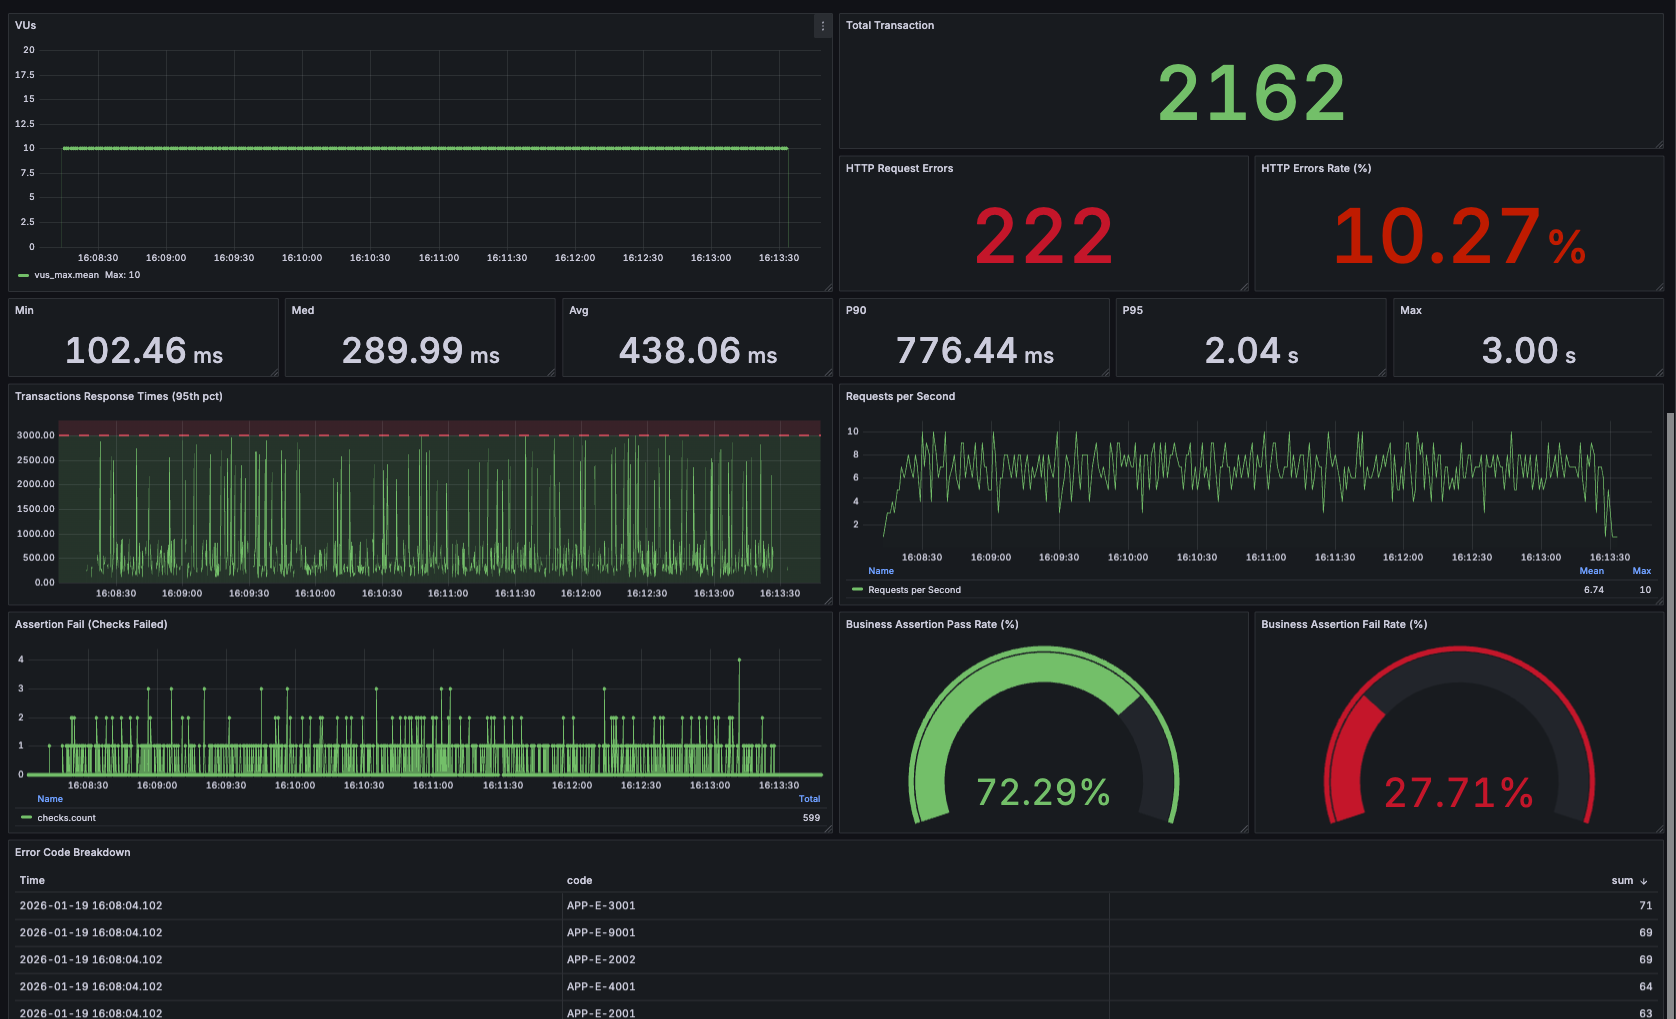The height and width of the screenshot is (1019, 1676).
Task: Click the P95 2.04 s stat
Action: [1251, 351]
